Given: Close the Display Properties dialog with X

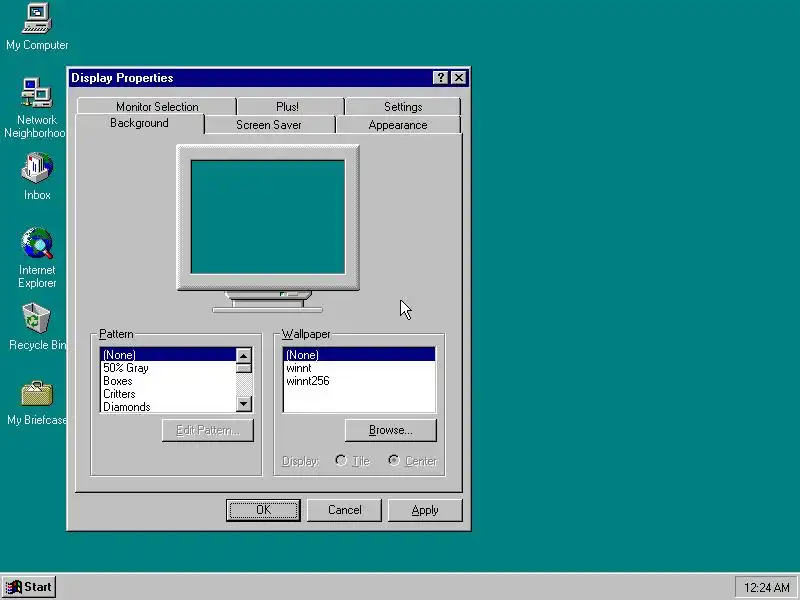Looking at the screenshot, I should click(459, 78).
